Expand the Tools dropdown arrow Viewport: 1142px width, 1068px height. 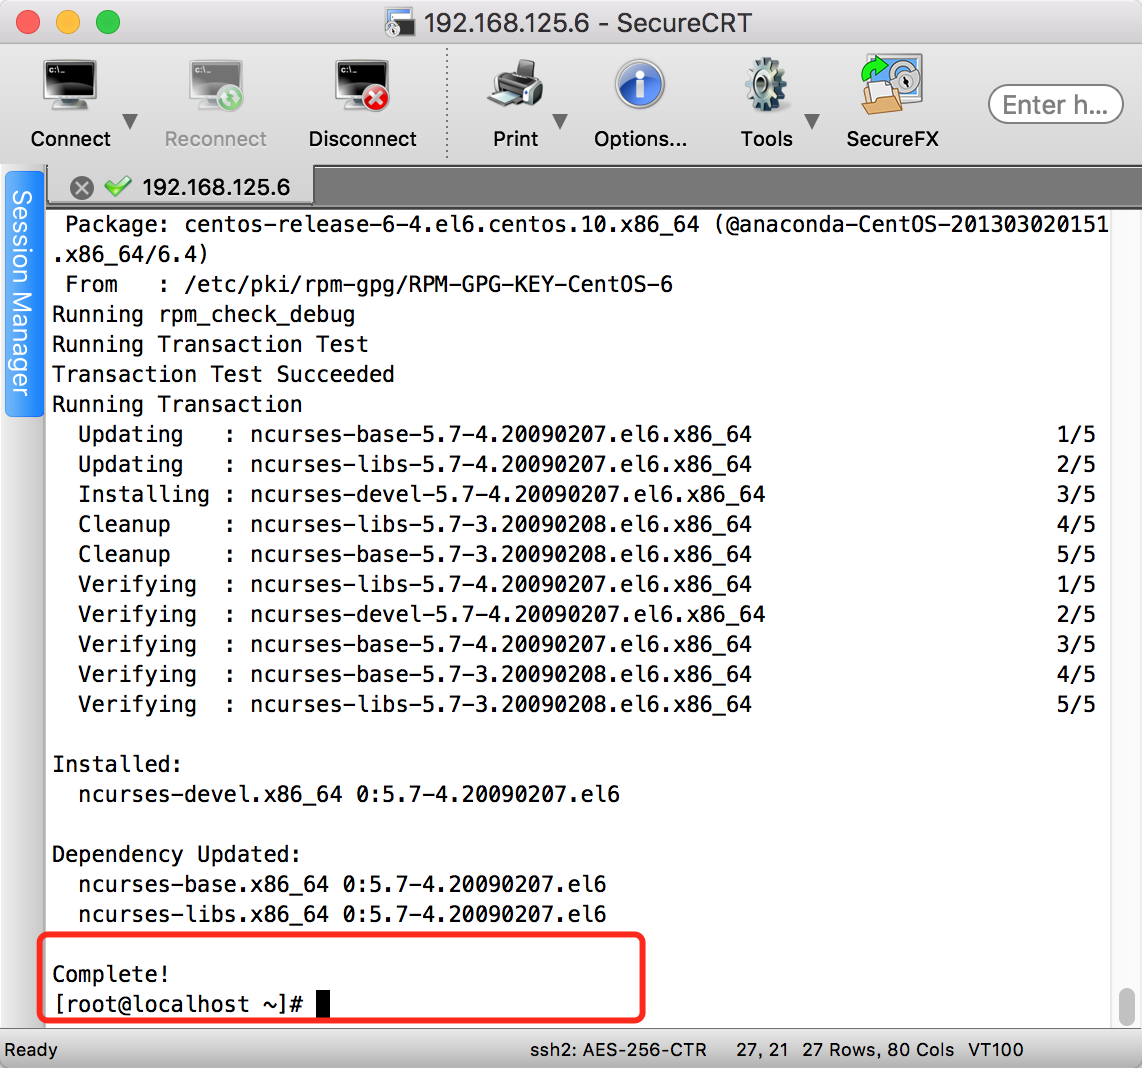pyautogui.click(x=812, y=121)
